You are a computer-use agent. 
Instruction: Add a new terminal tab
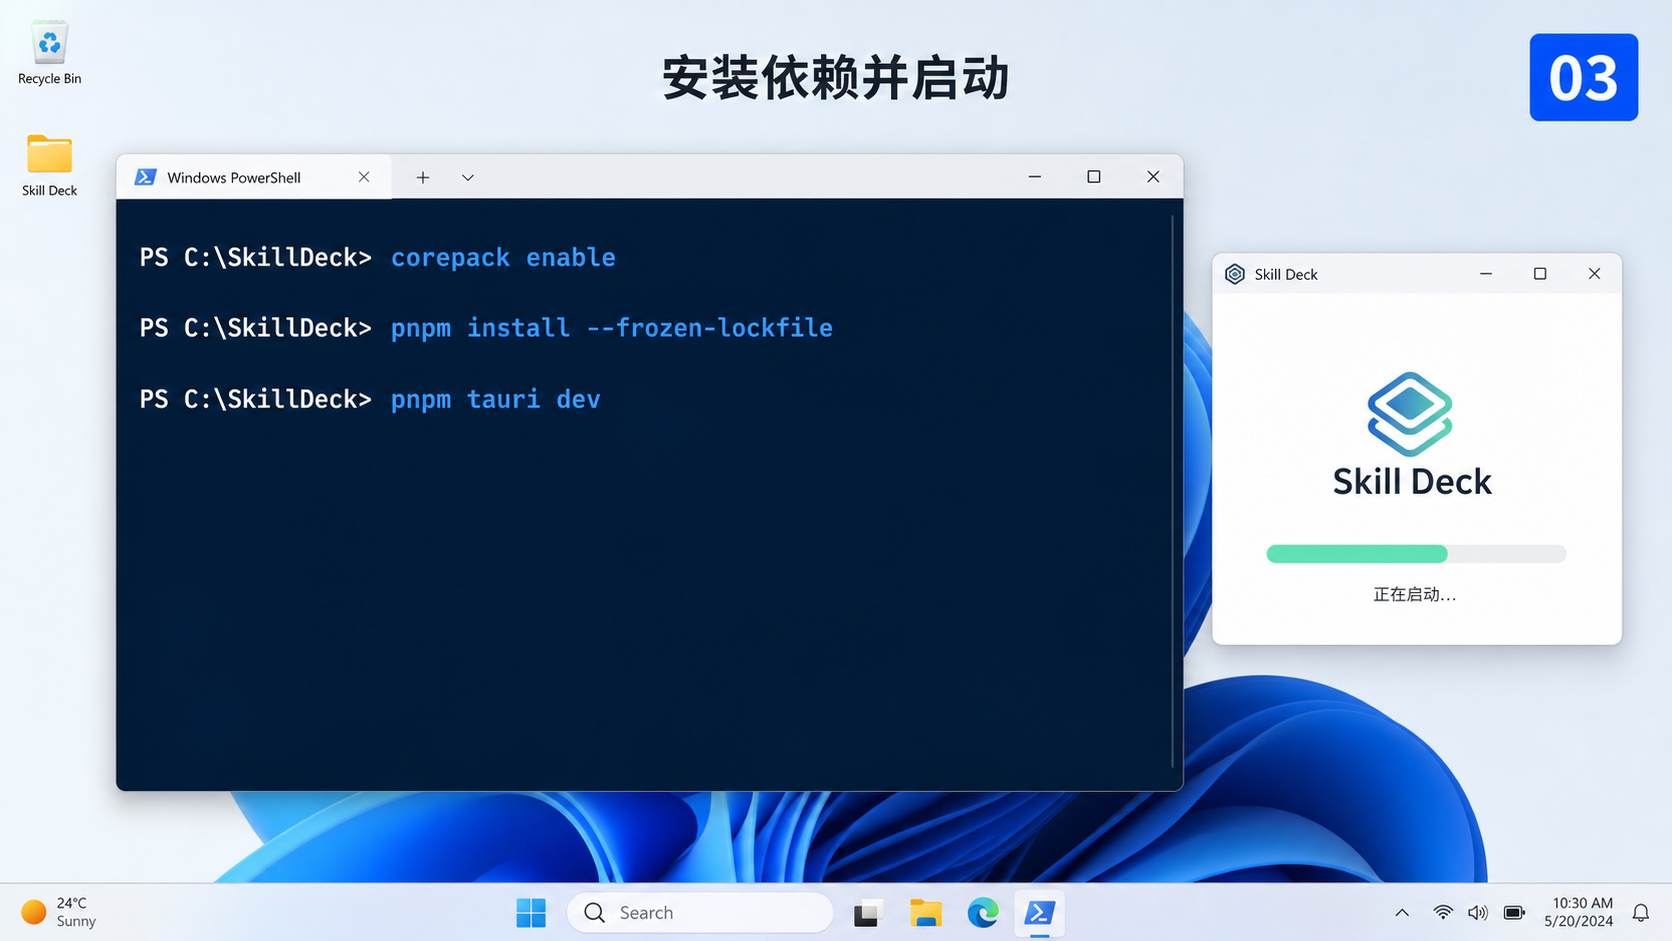pos(423,177)
